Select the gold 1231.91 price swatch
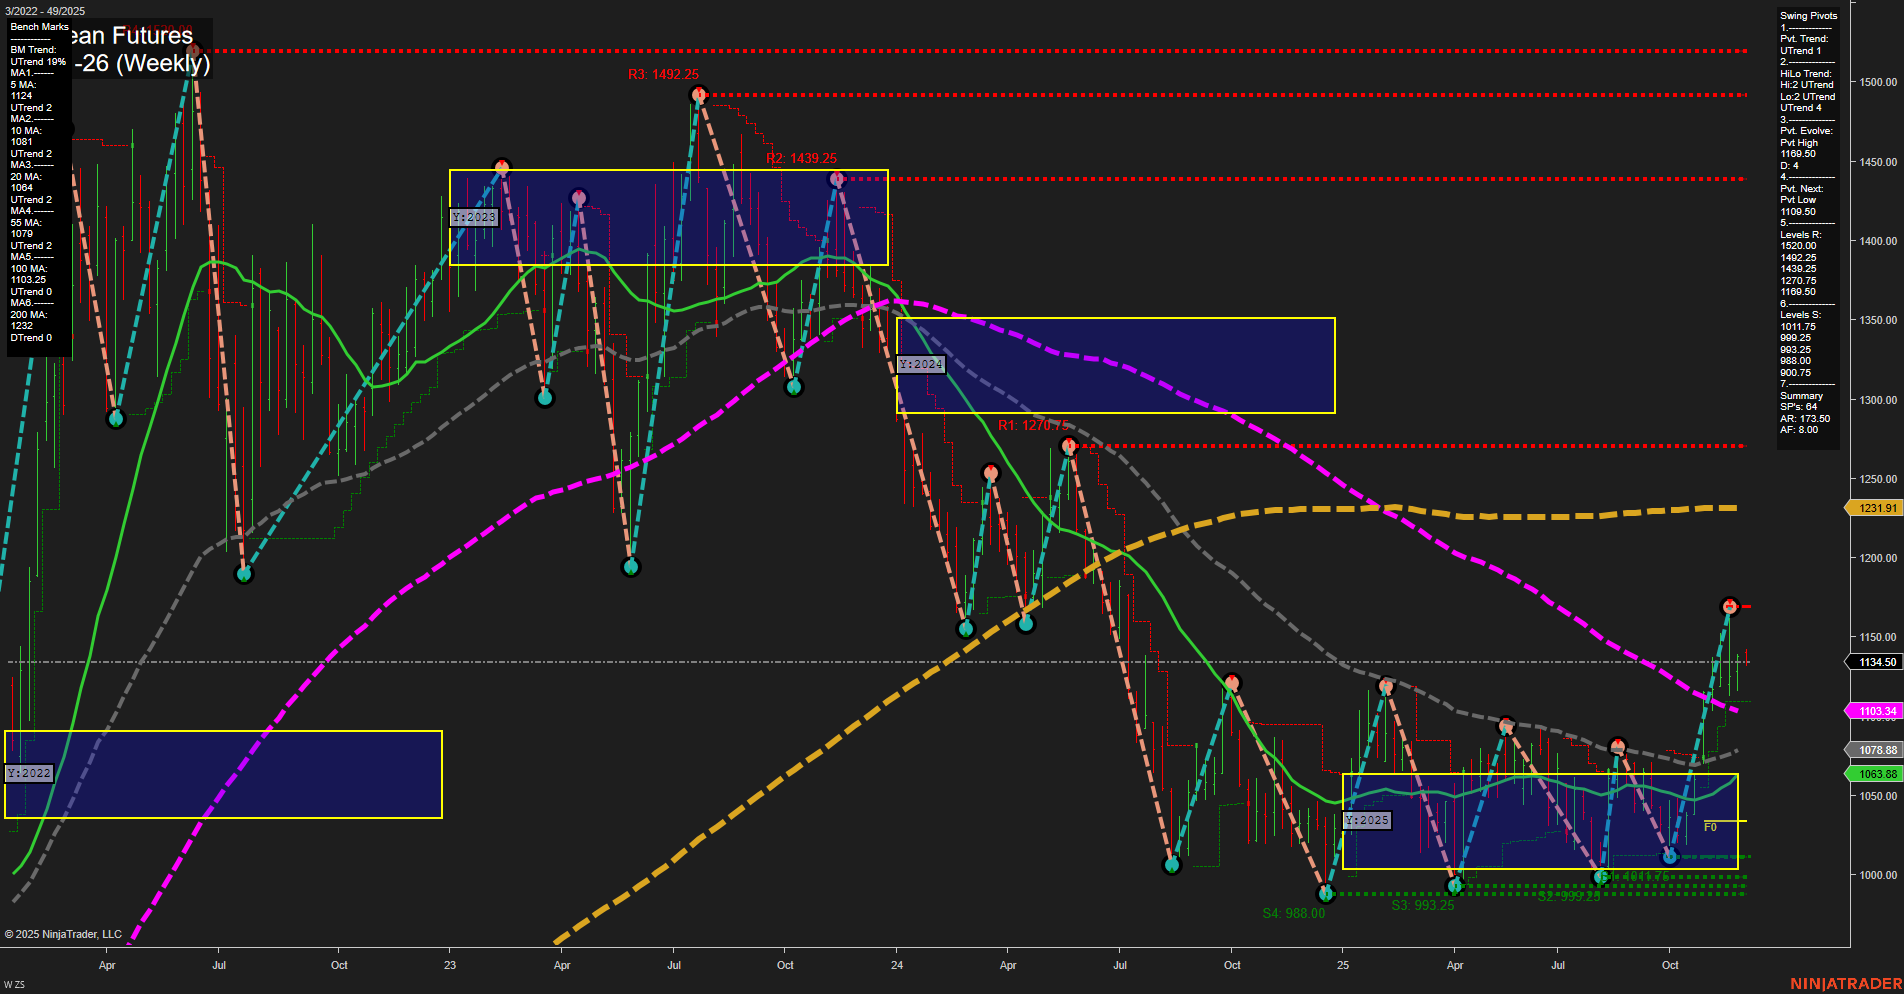This screenshot has width=1904, height=994. tap(1876, 508)
